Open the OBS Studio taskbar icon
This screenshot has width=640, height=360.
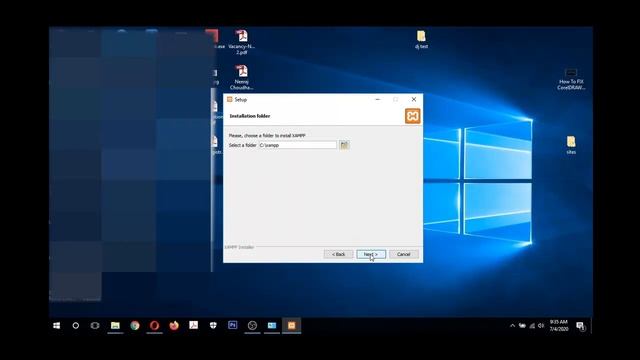(252, 325)
